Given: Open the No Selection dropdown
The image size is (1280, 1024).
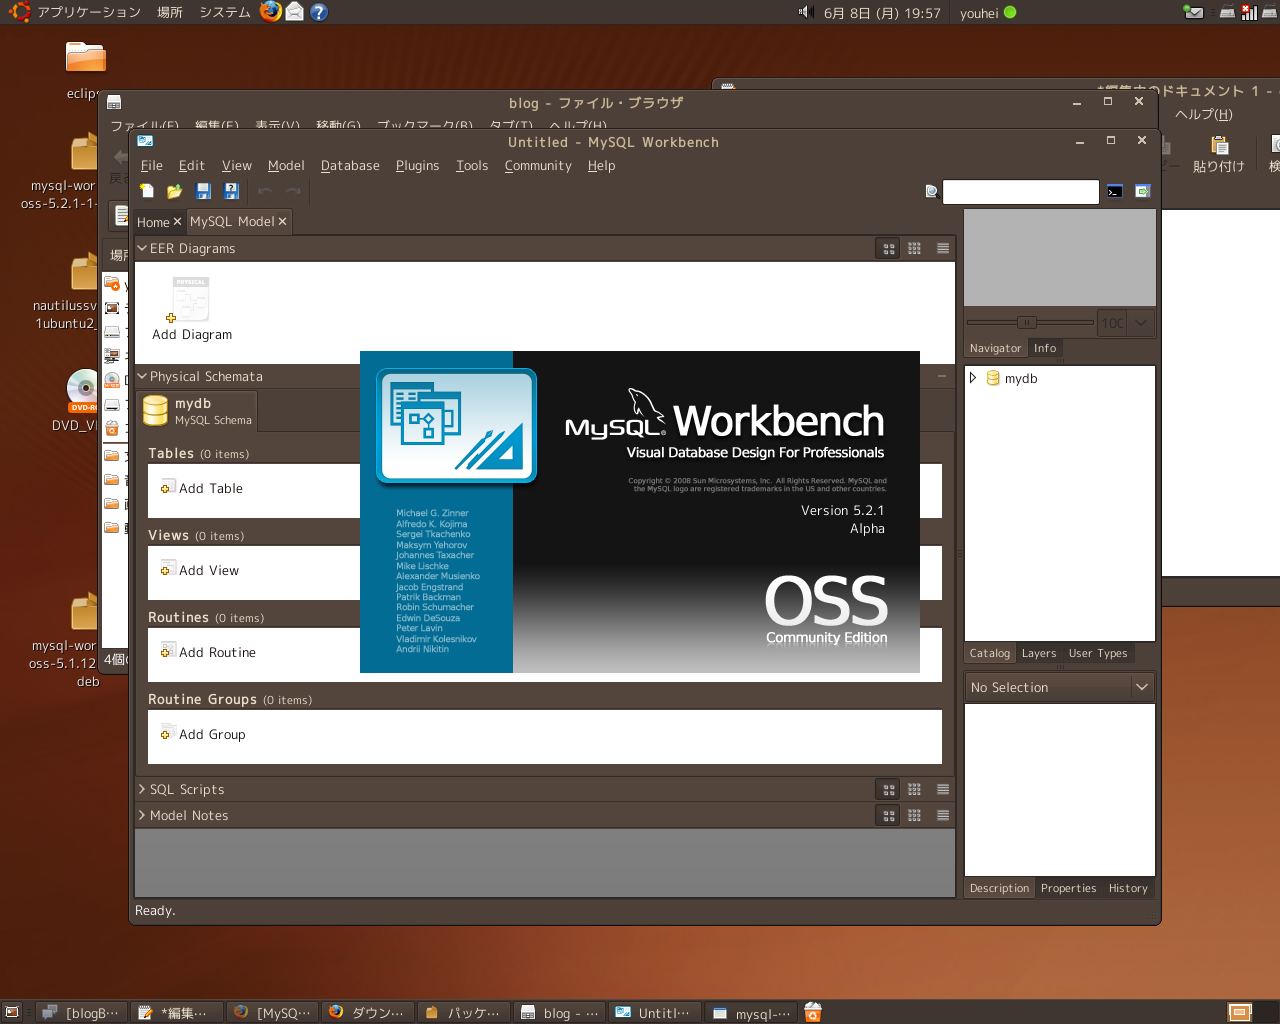Looking at the screenshot, I should click(1141, 687).
